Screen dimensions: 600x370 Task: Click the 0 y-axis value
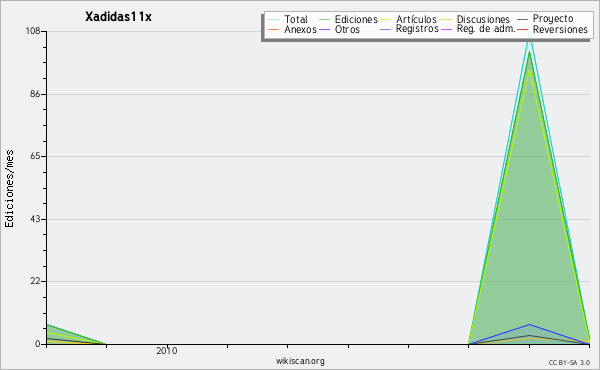click(x=38, y=344)
